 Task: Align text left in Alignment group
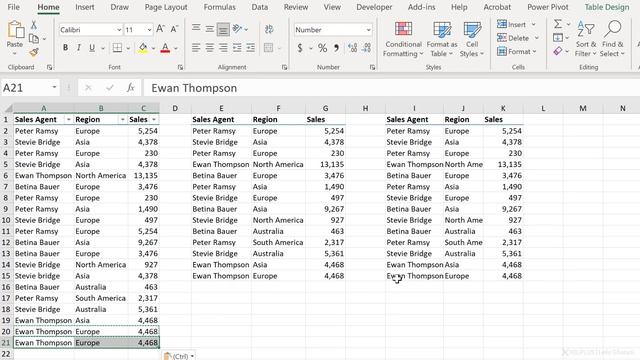[196, 48]
